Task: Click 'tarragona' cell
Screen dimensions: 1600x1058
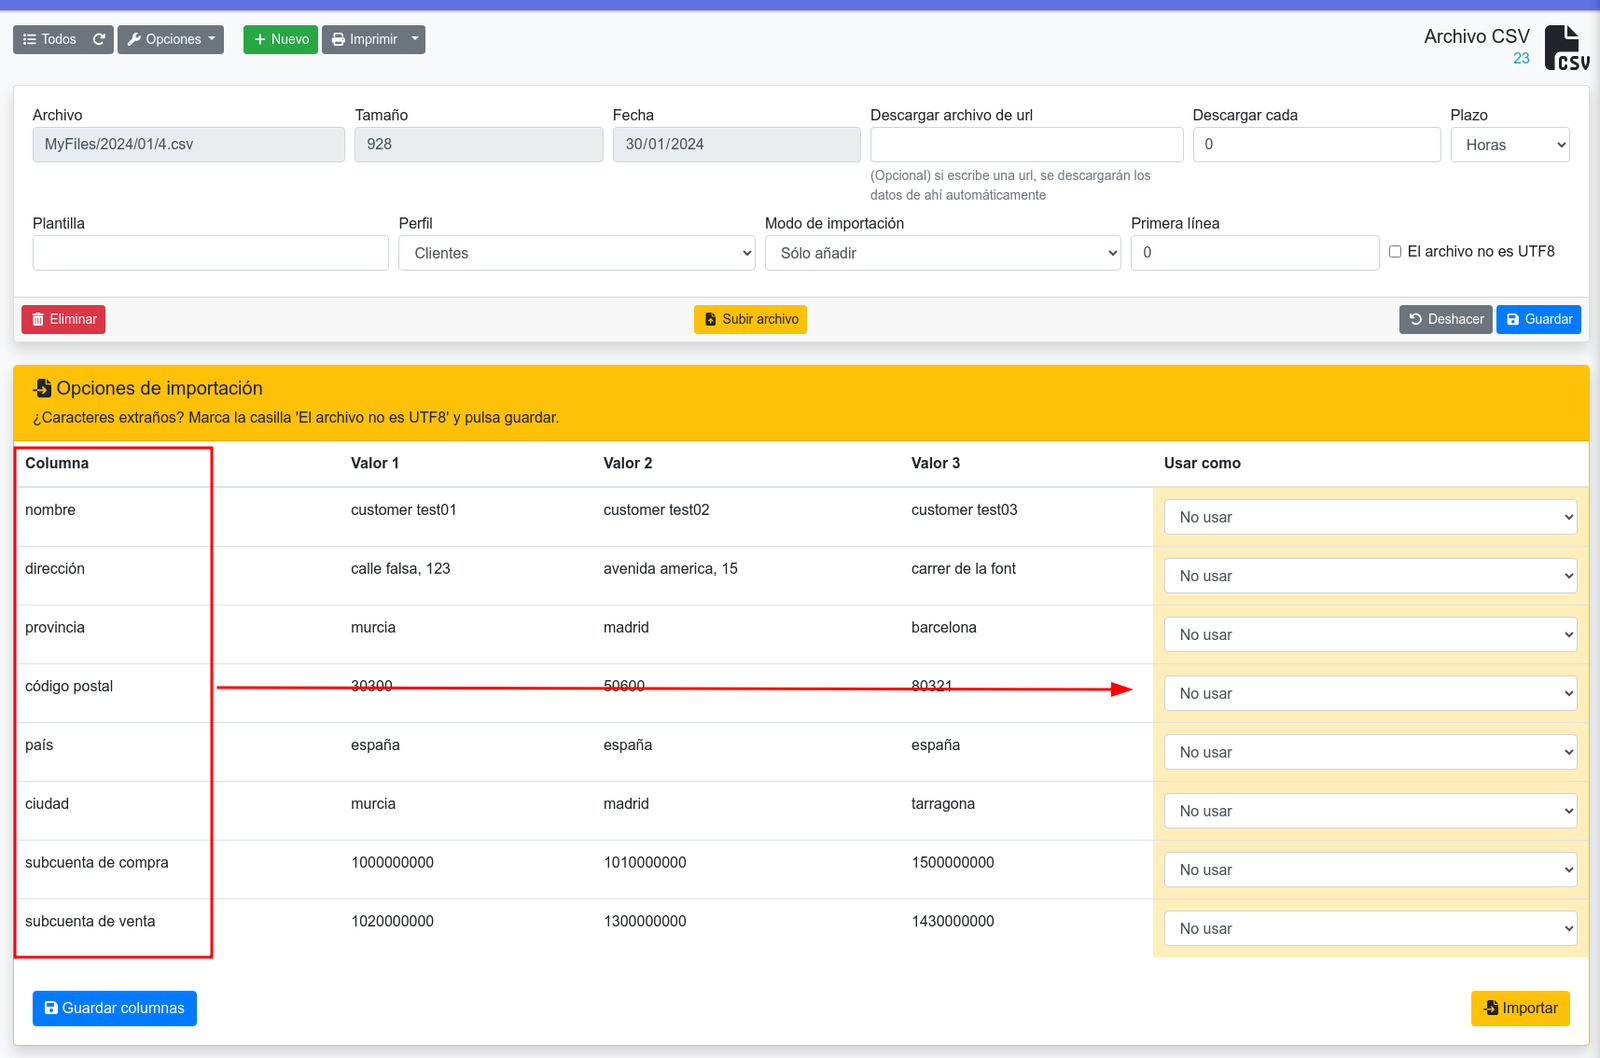Action: coord(943,804)
